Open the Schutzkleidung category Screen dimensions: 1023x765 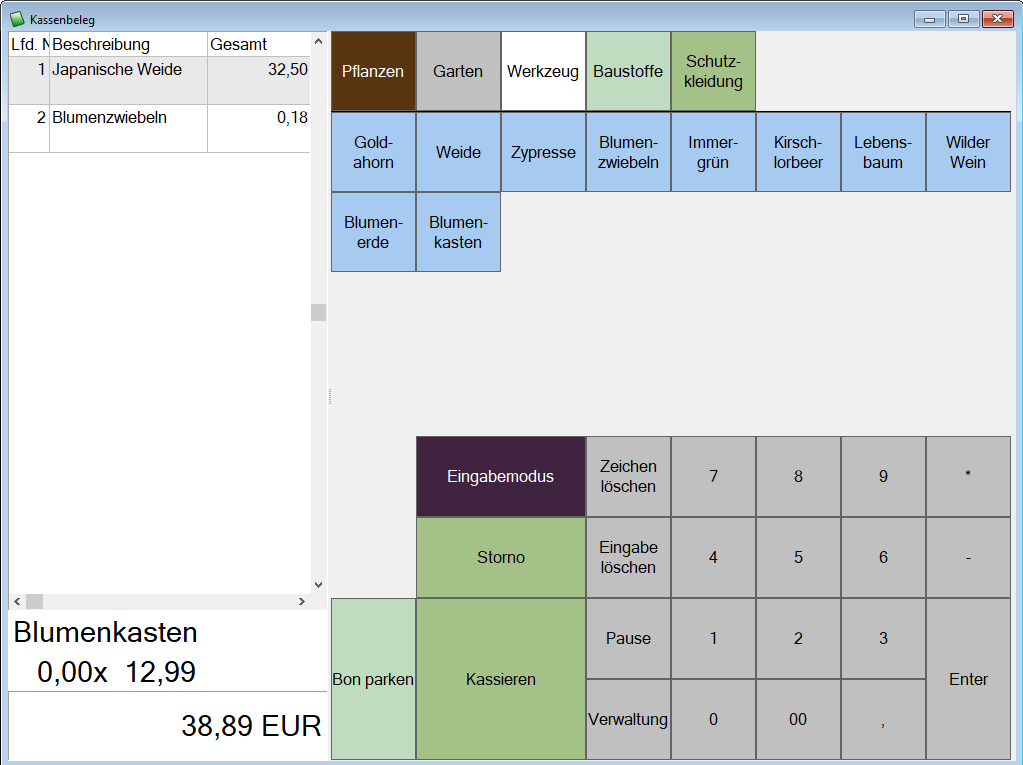point(713,71)
